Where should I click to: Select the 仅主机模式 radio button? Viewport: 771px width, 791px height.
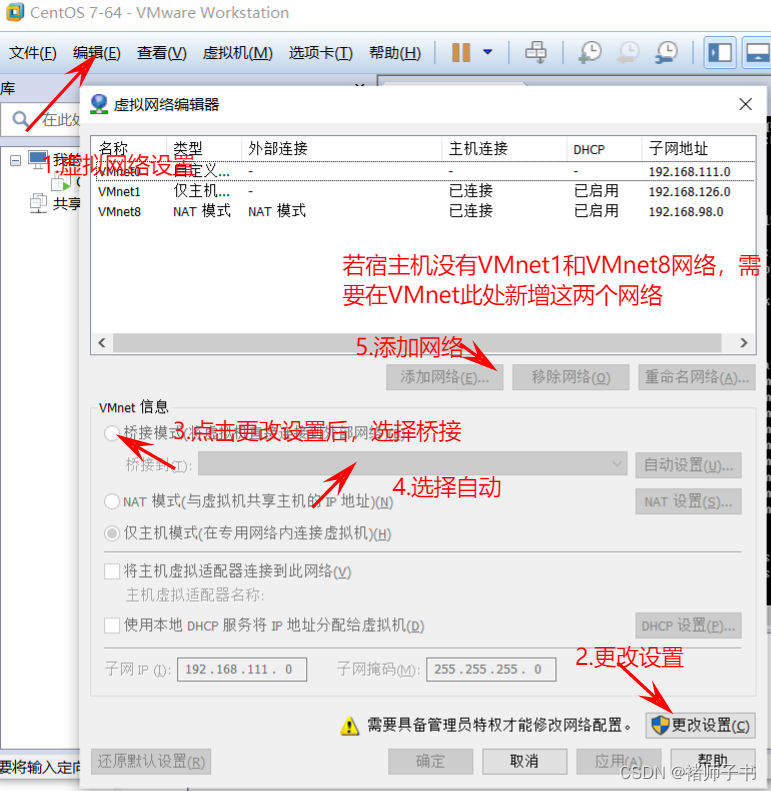[112, 533]
